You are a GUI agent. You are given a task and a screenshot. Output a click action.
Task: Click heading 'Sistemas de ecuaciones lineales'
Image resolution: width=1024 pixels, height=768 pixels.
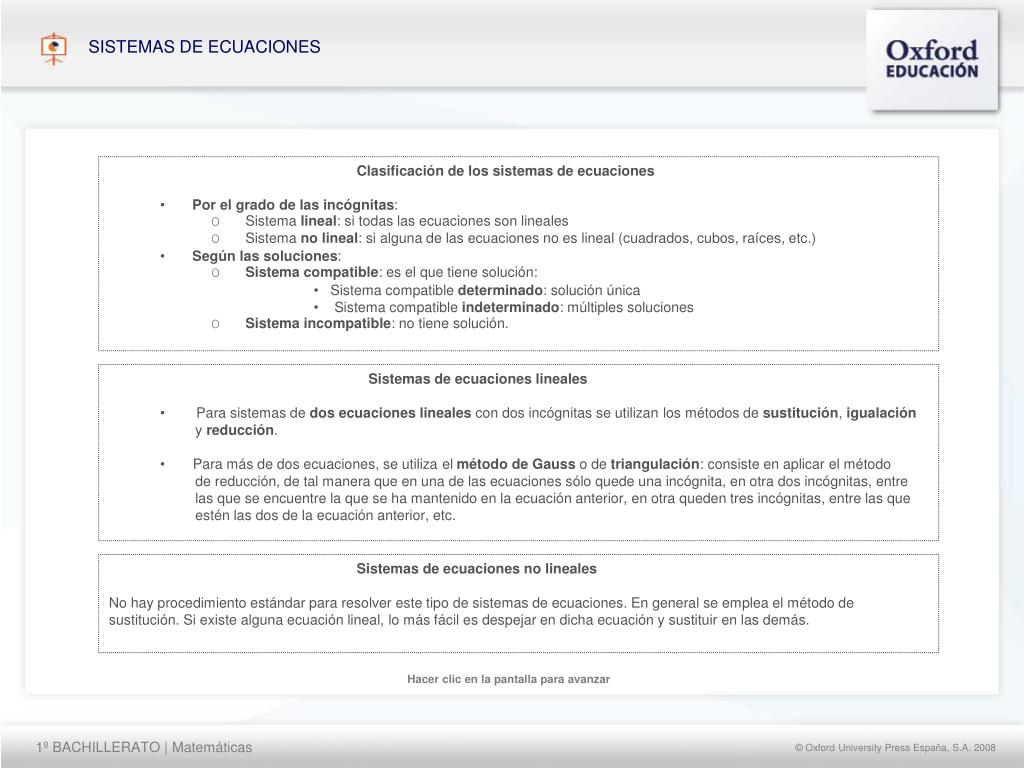(477, 379)
